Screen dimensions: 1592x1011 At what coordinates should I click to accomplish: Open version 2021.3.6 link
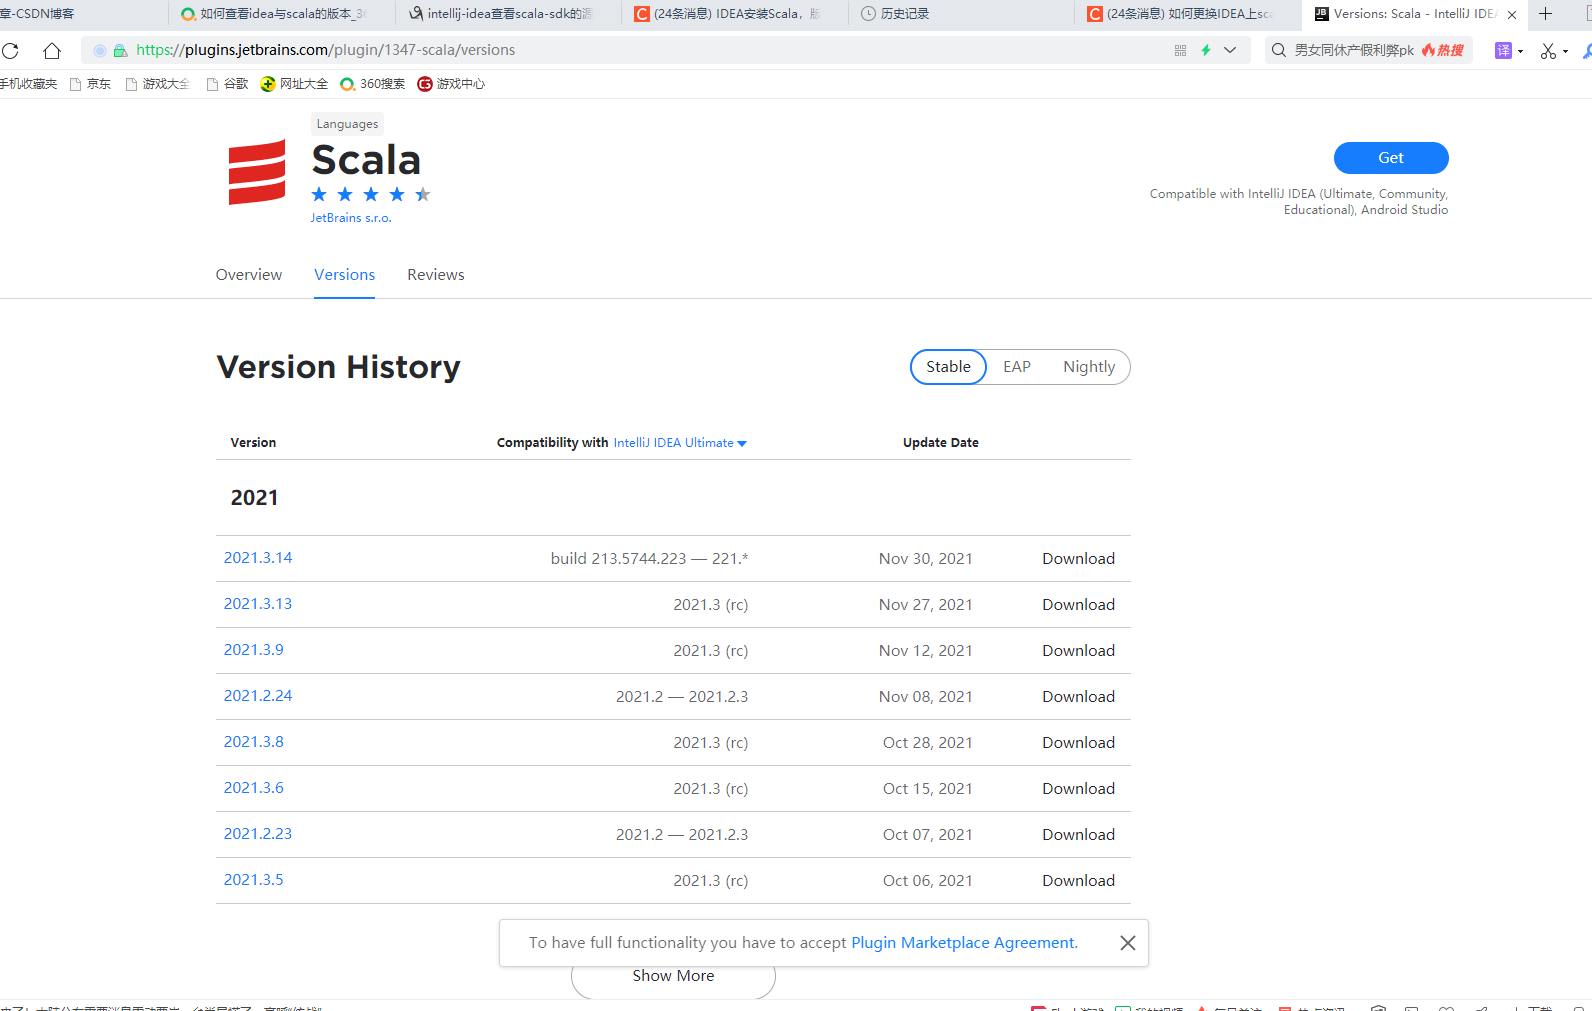254,788
